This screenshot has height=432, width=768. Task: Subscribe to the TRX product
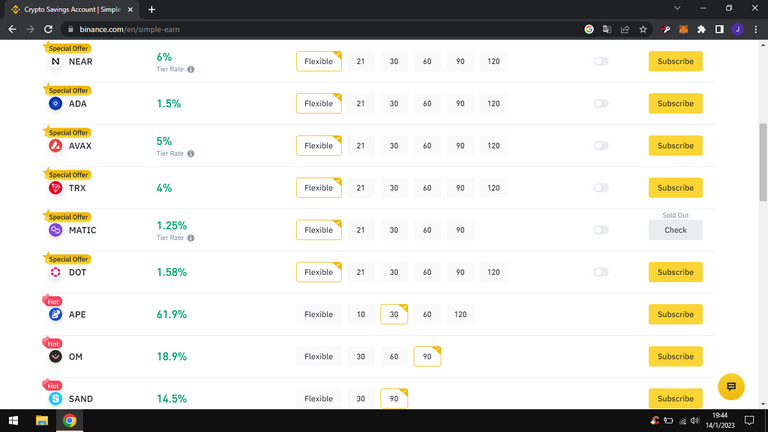(x=675, y=188)
